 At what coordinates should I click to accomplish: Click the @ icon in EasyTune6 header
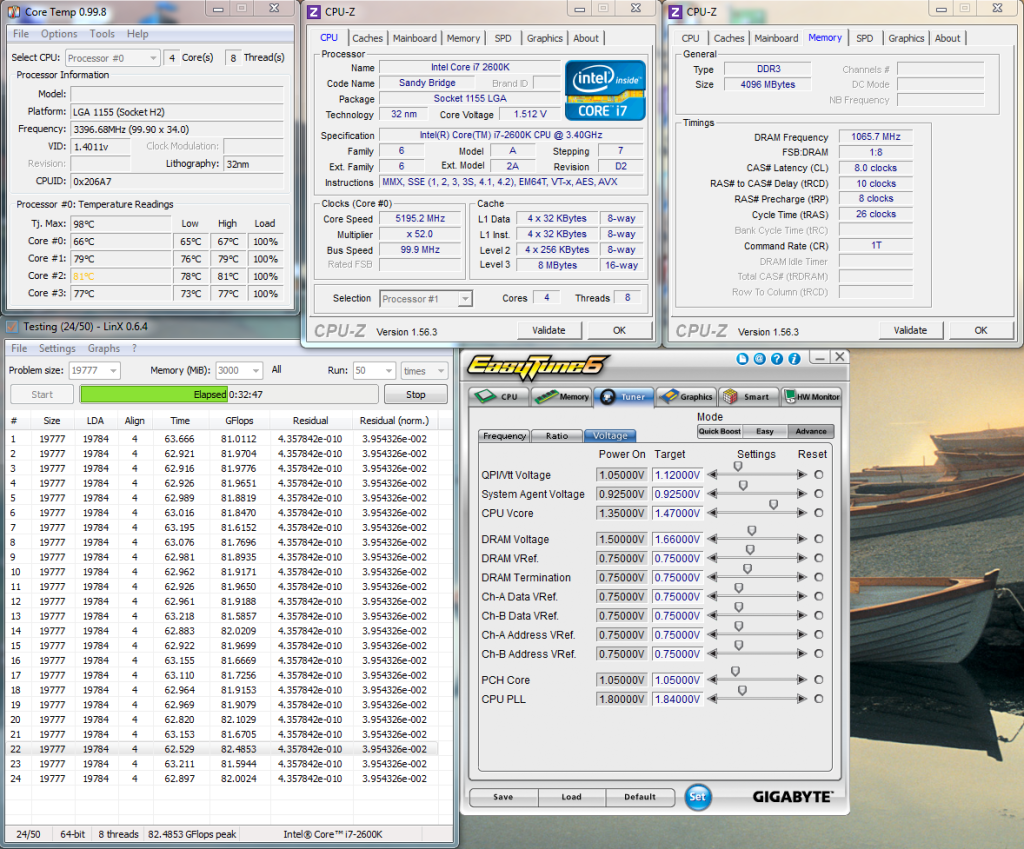[760, 359]
